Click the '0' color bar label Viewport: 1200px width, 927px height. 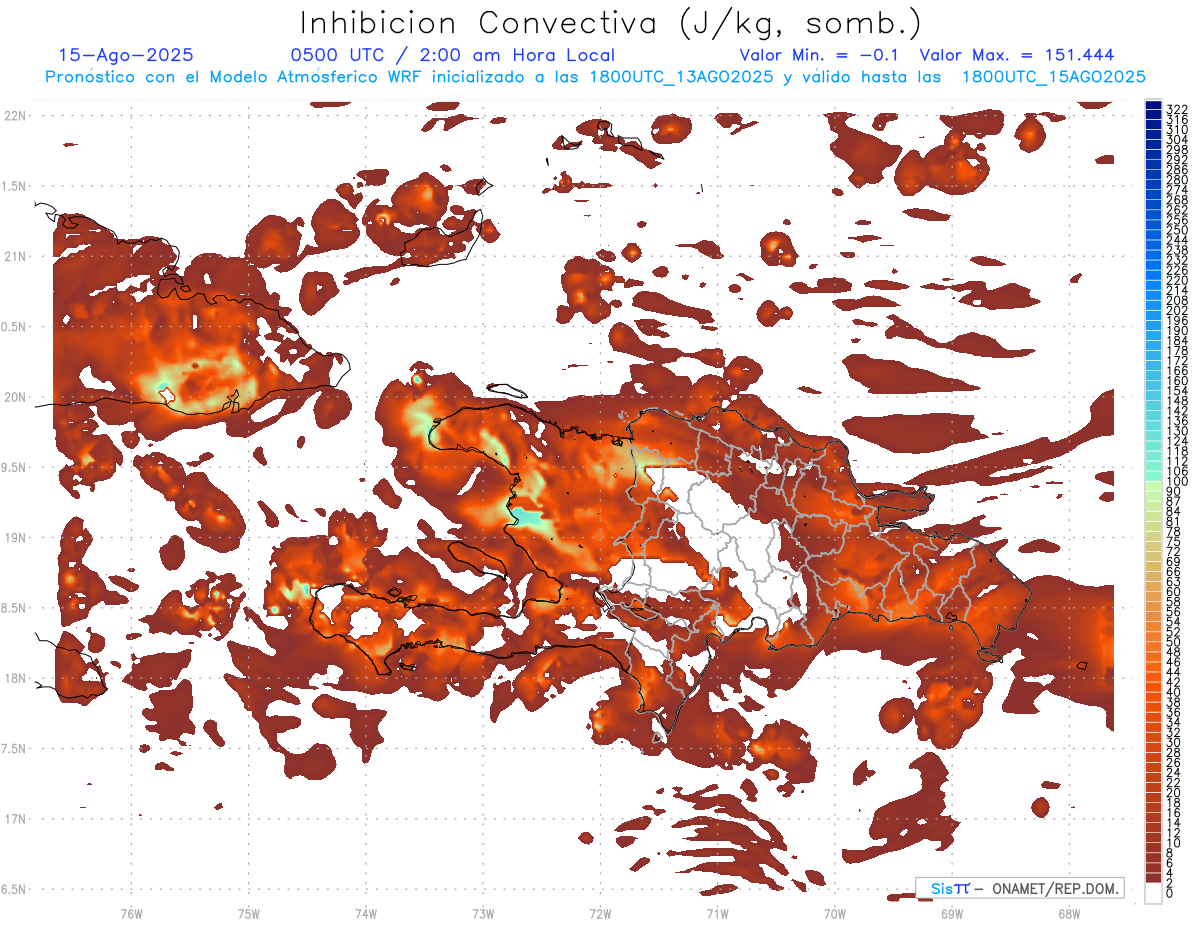(1170, 893)
